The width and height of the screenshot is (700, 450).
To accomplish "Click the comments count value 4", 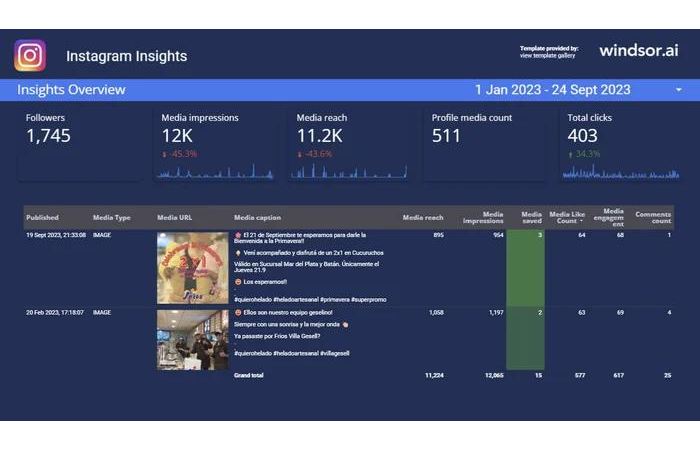I will [x=669, y=312].
